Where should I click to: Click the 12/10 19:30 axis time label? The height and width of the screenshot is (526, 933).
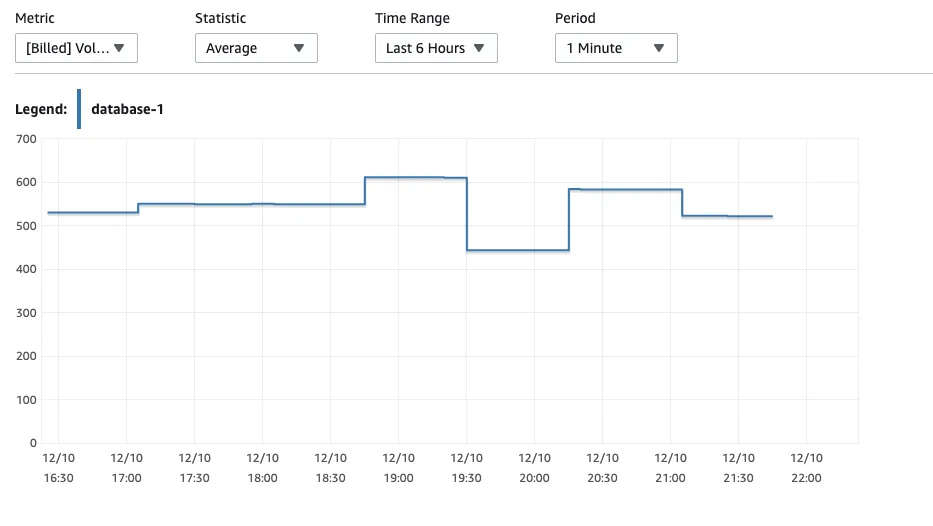466,468
